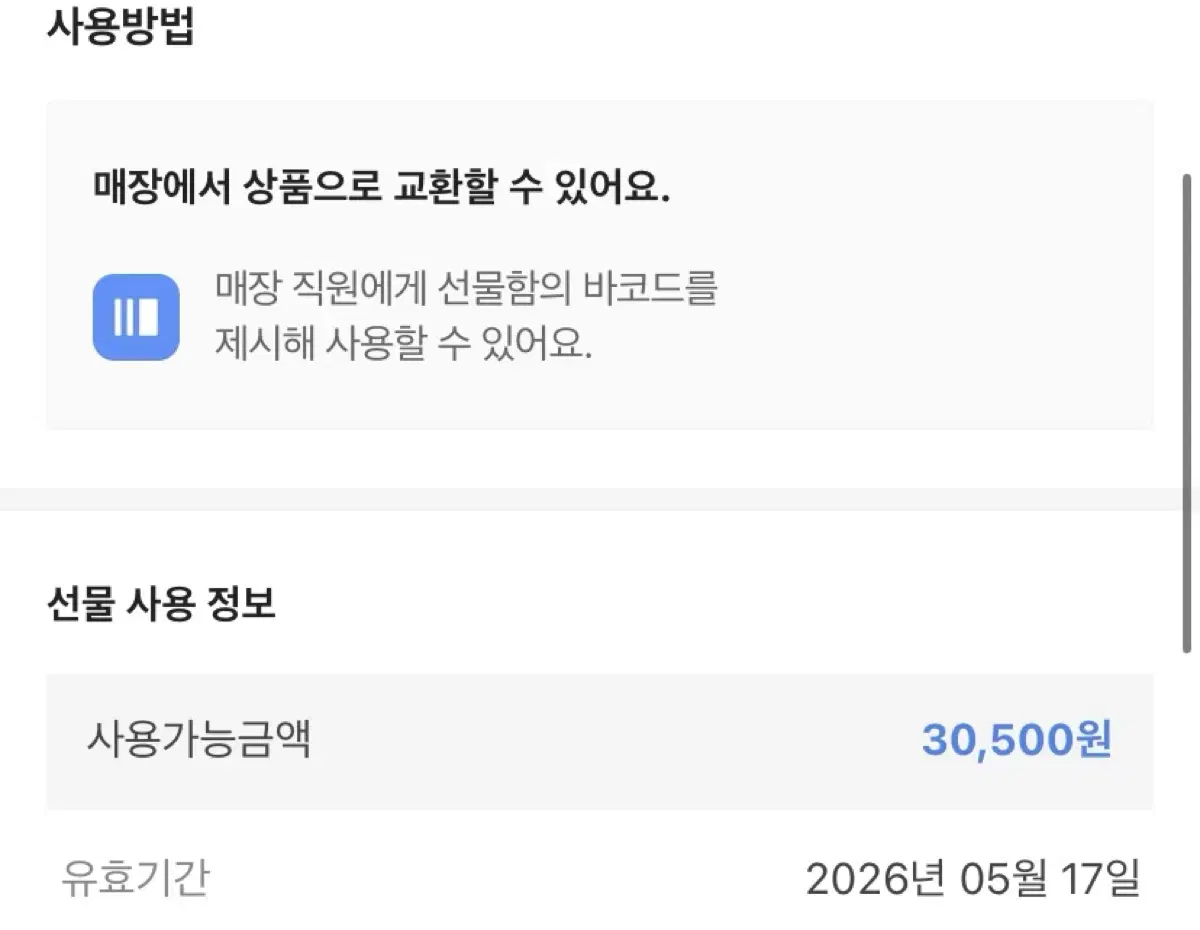Viewport: 1200px width, 930px height.
Task: Click the white bars inside the barcode icon
Action: 136,318
